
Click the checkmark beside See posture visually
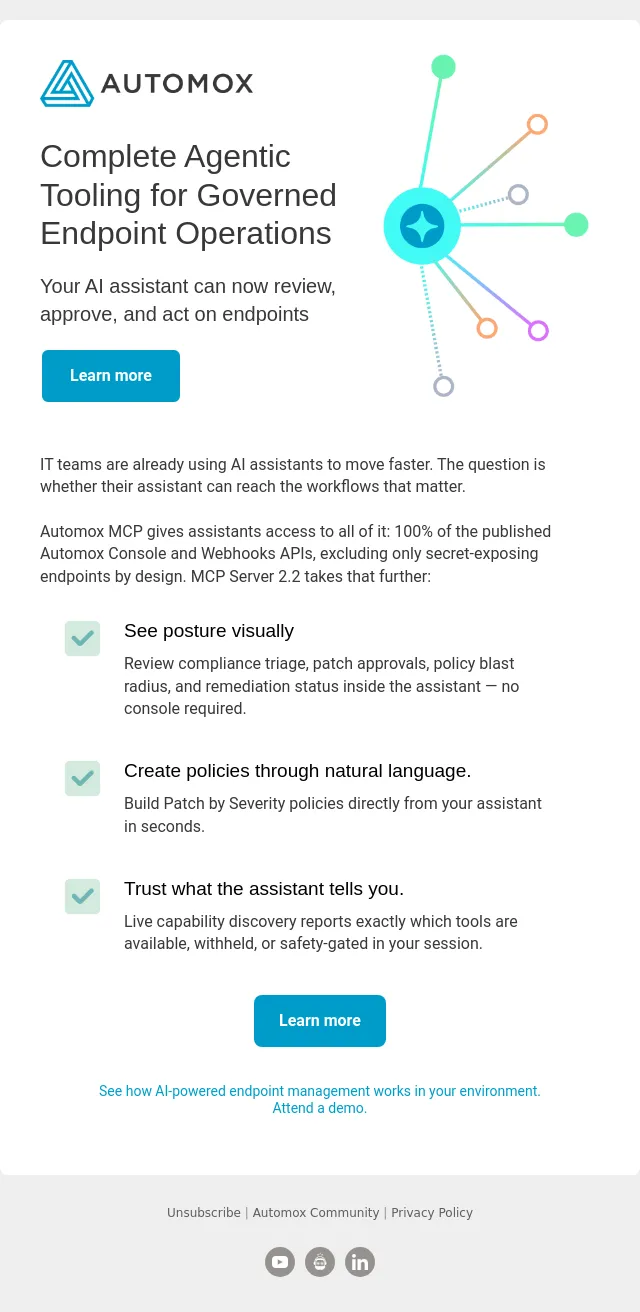pos(83,638)
